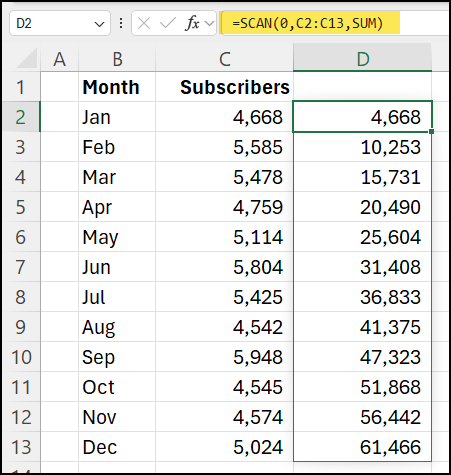Click the running total cell 61,466
The image size is (451, 475).
point(363,447)
